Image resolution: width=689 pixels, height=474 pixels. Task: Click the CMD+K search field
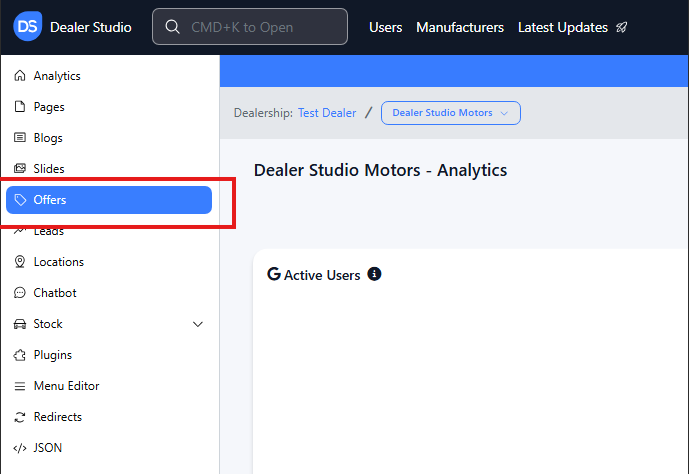250,27
